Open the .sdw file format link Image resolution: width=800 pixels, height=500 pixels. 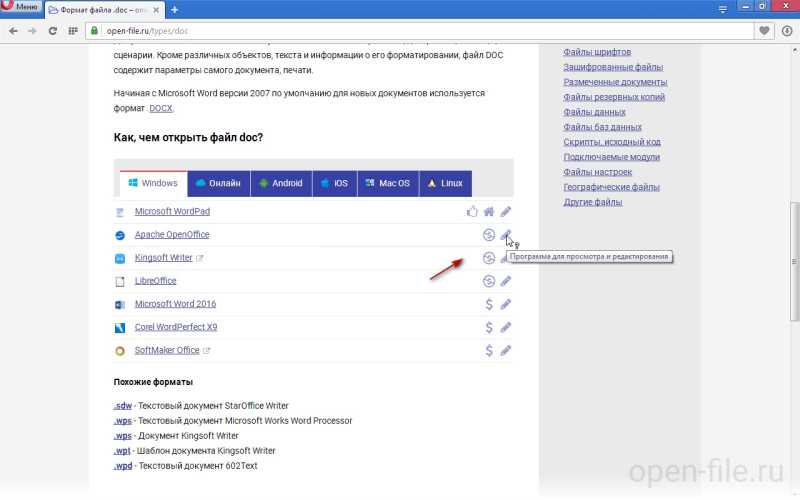(122, 406)
